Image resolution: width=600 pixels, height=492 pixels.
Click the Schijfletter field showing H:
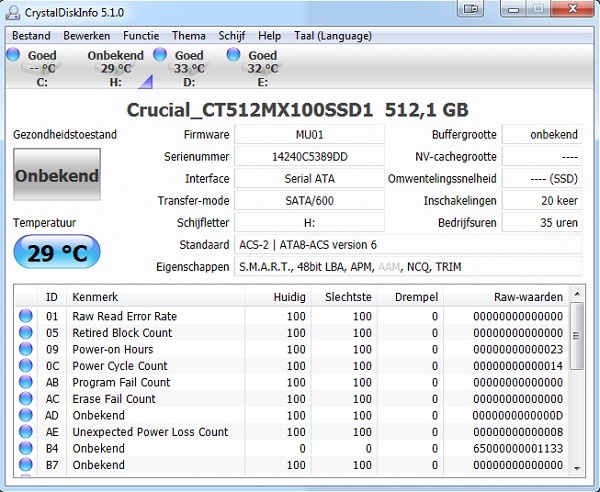point(309,223)
